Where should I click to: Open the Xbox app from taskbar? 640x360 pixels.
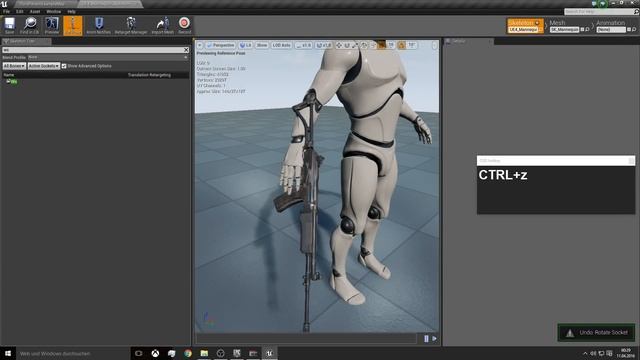pos(155,353)
